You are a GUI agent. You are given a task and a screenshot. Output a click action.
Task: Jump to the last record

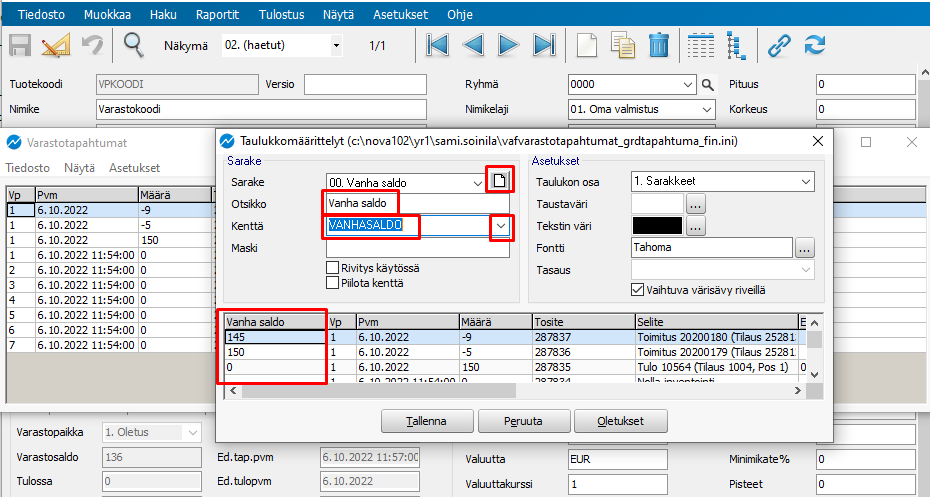544,45
